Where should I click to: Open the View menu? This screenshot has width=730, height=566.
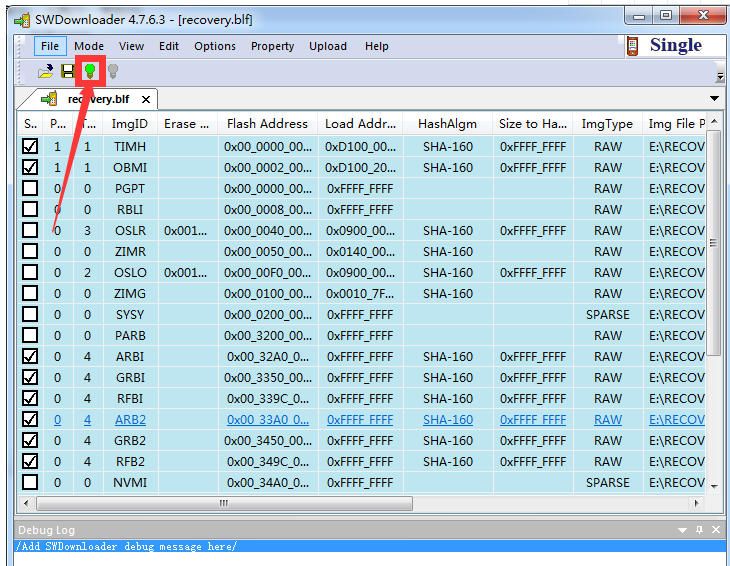[131, 46]
